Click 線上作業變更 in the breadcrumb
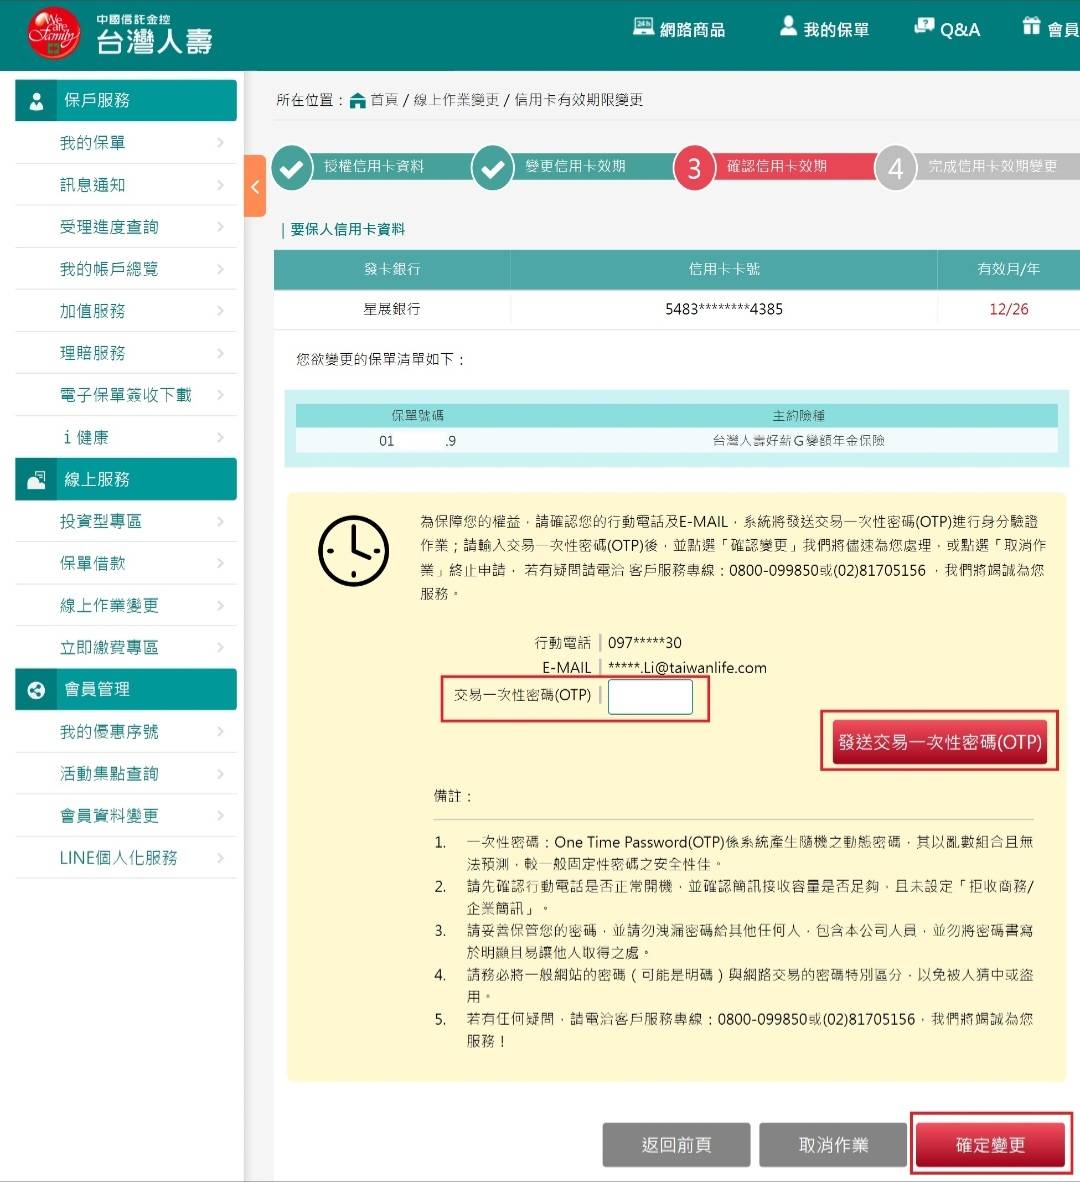Image resolution: width=1080 pixels, height=1182 pixels. pyautogui.click(x=456, y=100)
